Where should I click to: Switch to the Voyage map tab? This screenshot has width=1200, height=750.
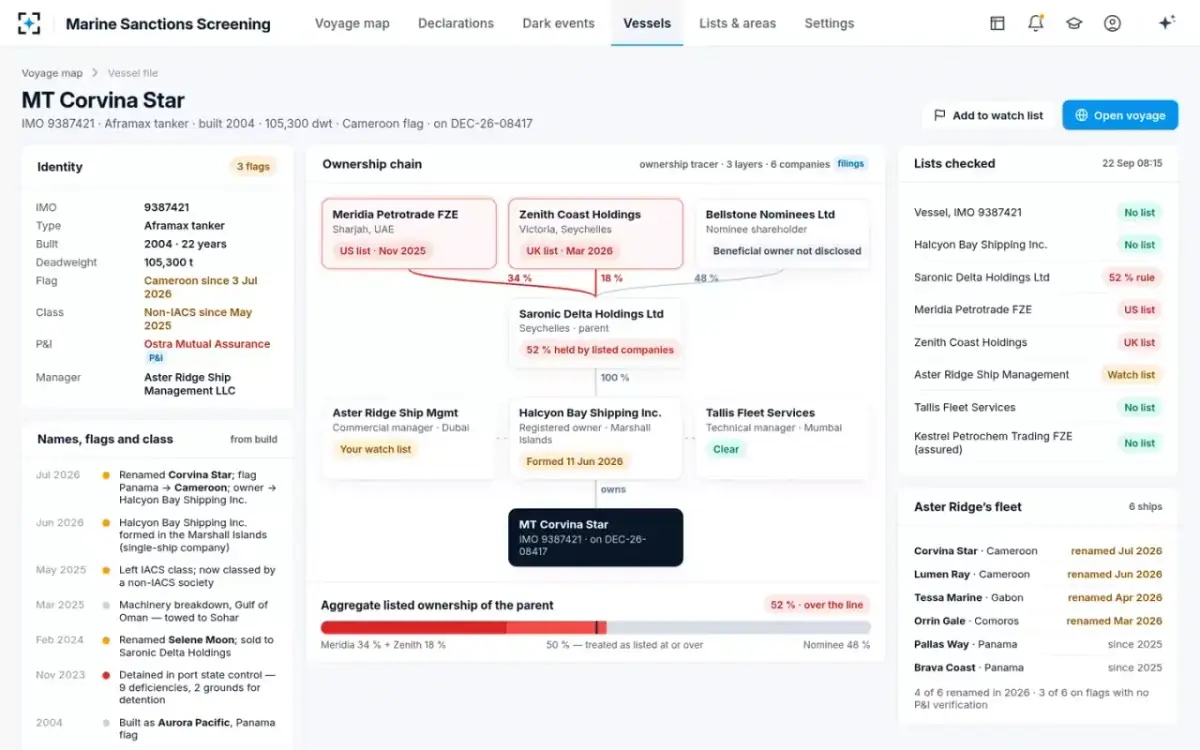click(352, 23)
